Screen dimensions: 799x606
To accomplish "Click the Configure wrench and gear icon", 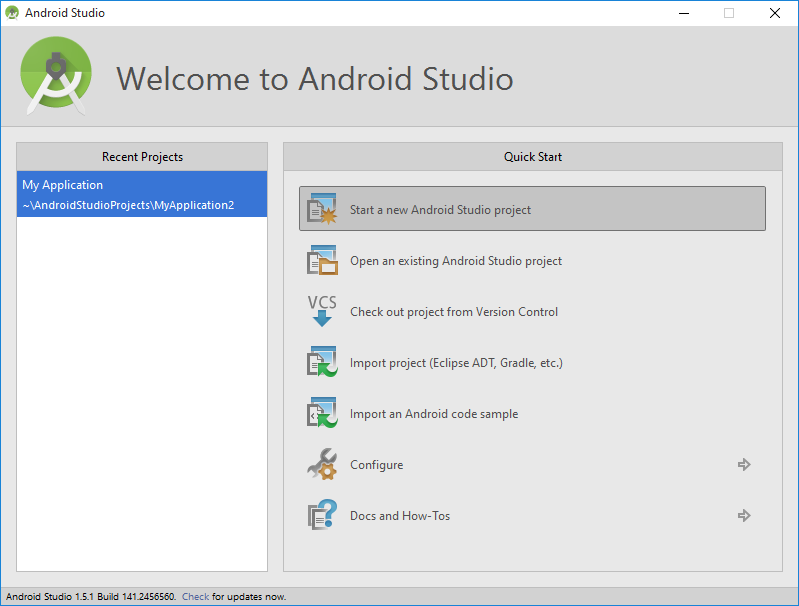I will [x=322, y=464].
